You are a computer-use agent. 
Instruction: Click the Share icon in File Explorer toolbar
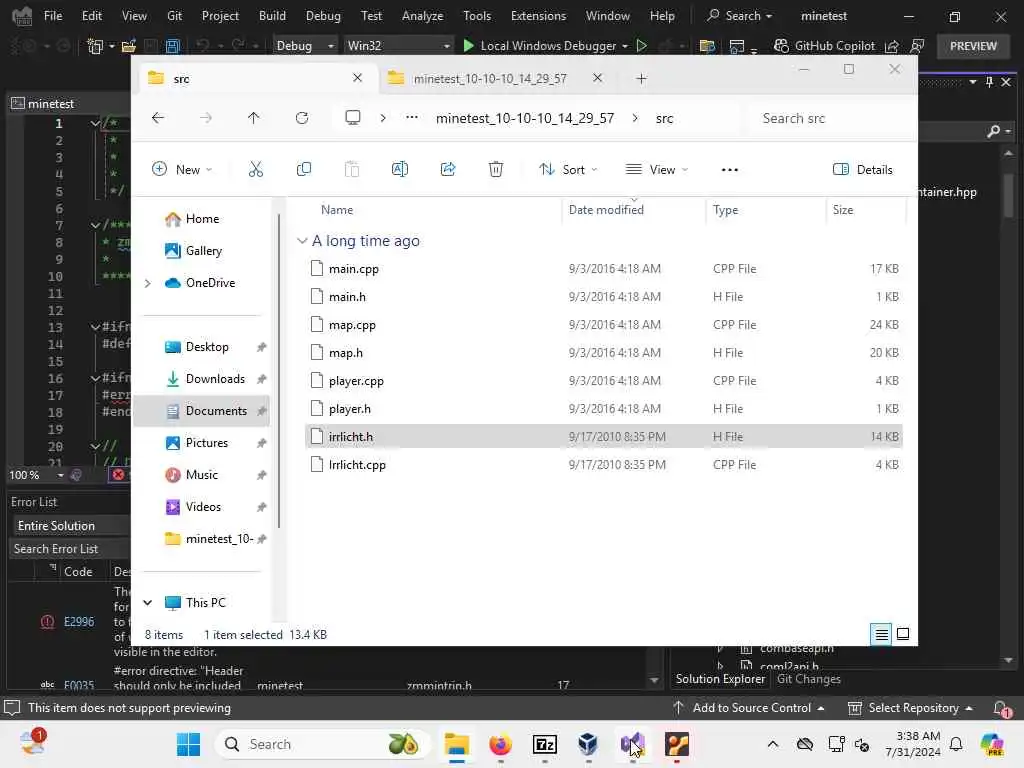[x=448, y=170]
